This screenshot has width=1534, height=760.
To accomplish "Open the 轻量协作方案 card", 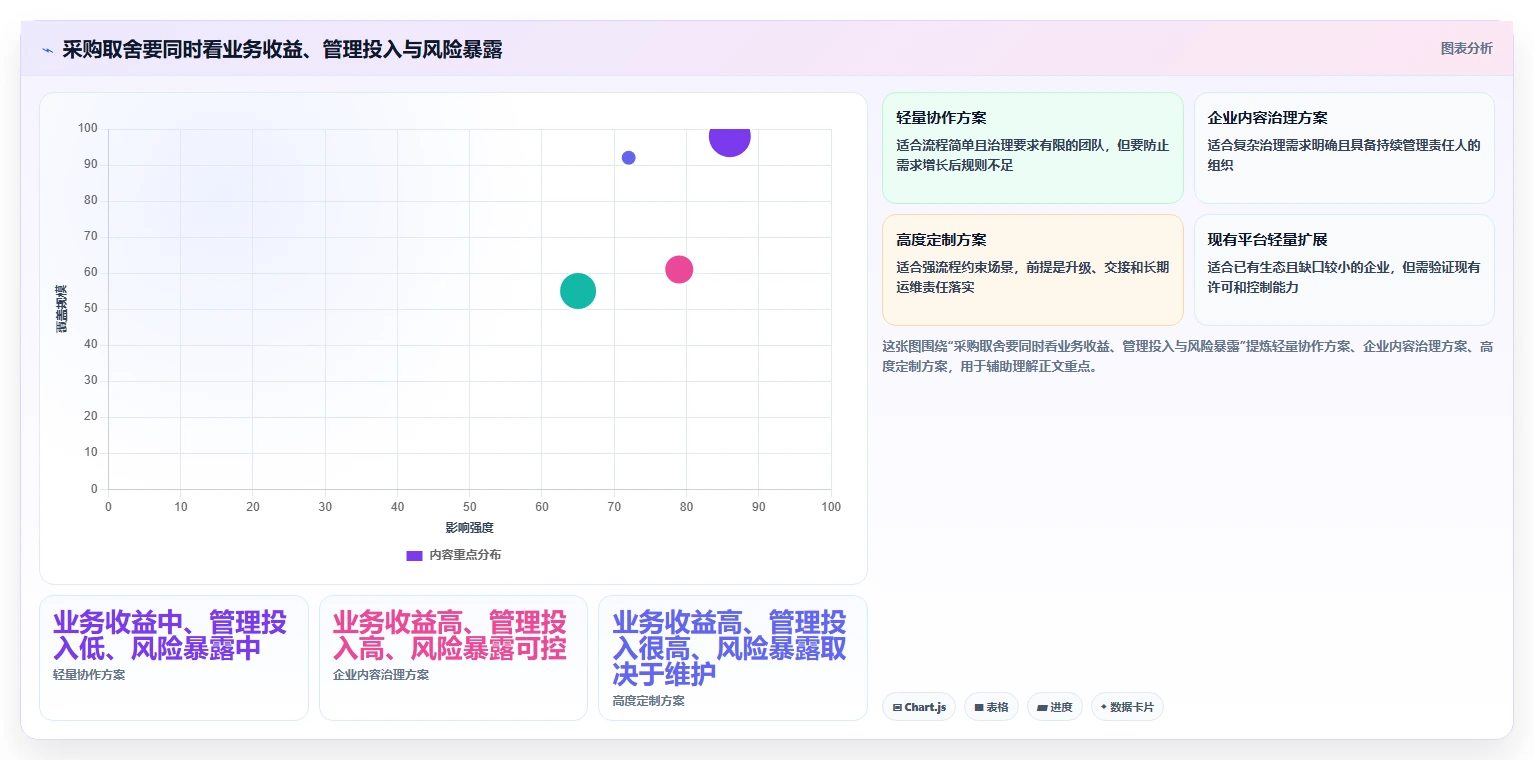I will point(1032,148).
